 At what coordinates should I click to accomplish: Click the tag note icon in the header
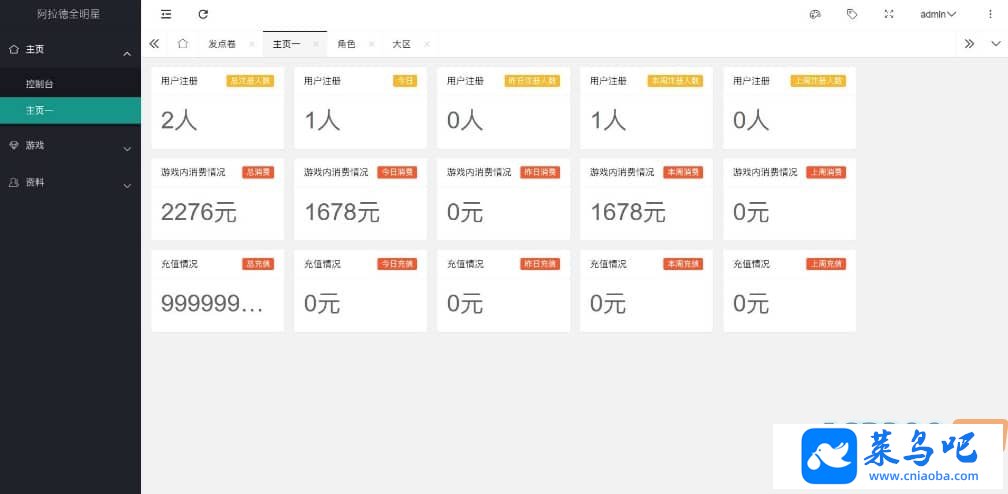point(852,14)
